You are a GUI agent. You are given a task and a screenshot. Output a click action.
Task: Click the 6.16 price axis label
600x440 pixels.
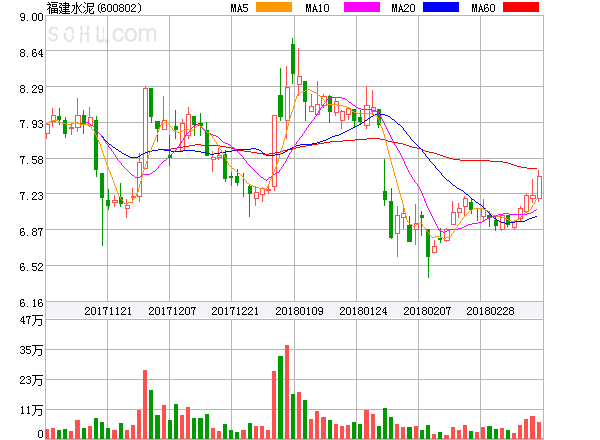(x=31, y=303)
